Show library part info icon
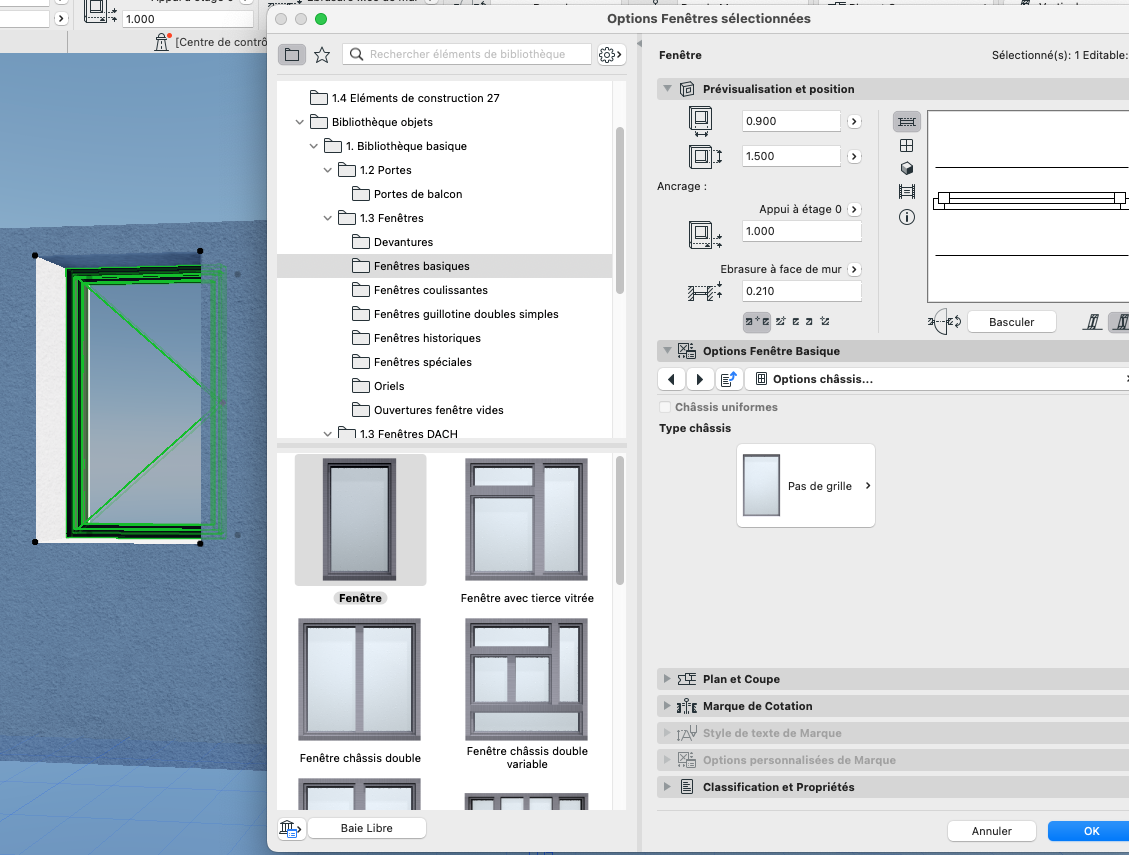This screenshot has height=855, width=1129. [x=907, y=217]
